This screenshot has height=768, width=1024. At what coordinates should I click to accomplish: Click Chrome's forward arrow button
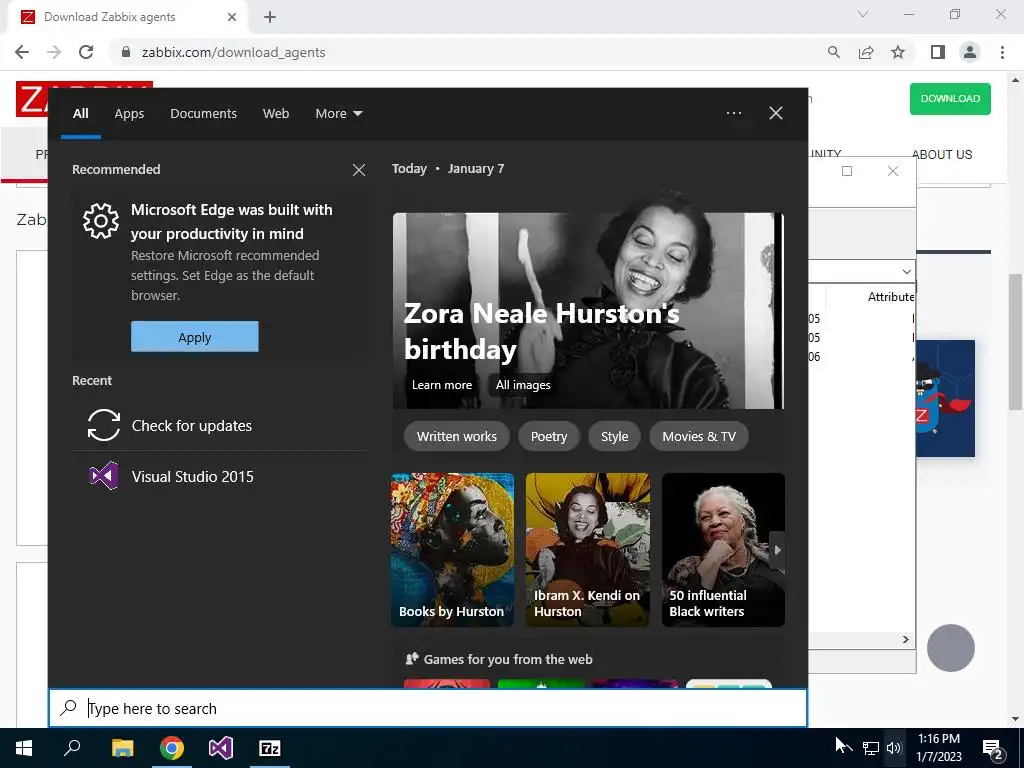click(54, 52)
